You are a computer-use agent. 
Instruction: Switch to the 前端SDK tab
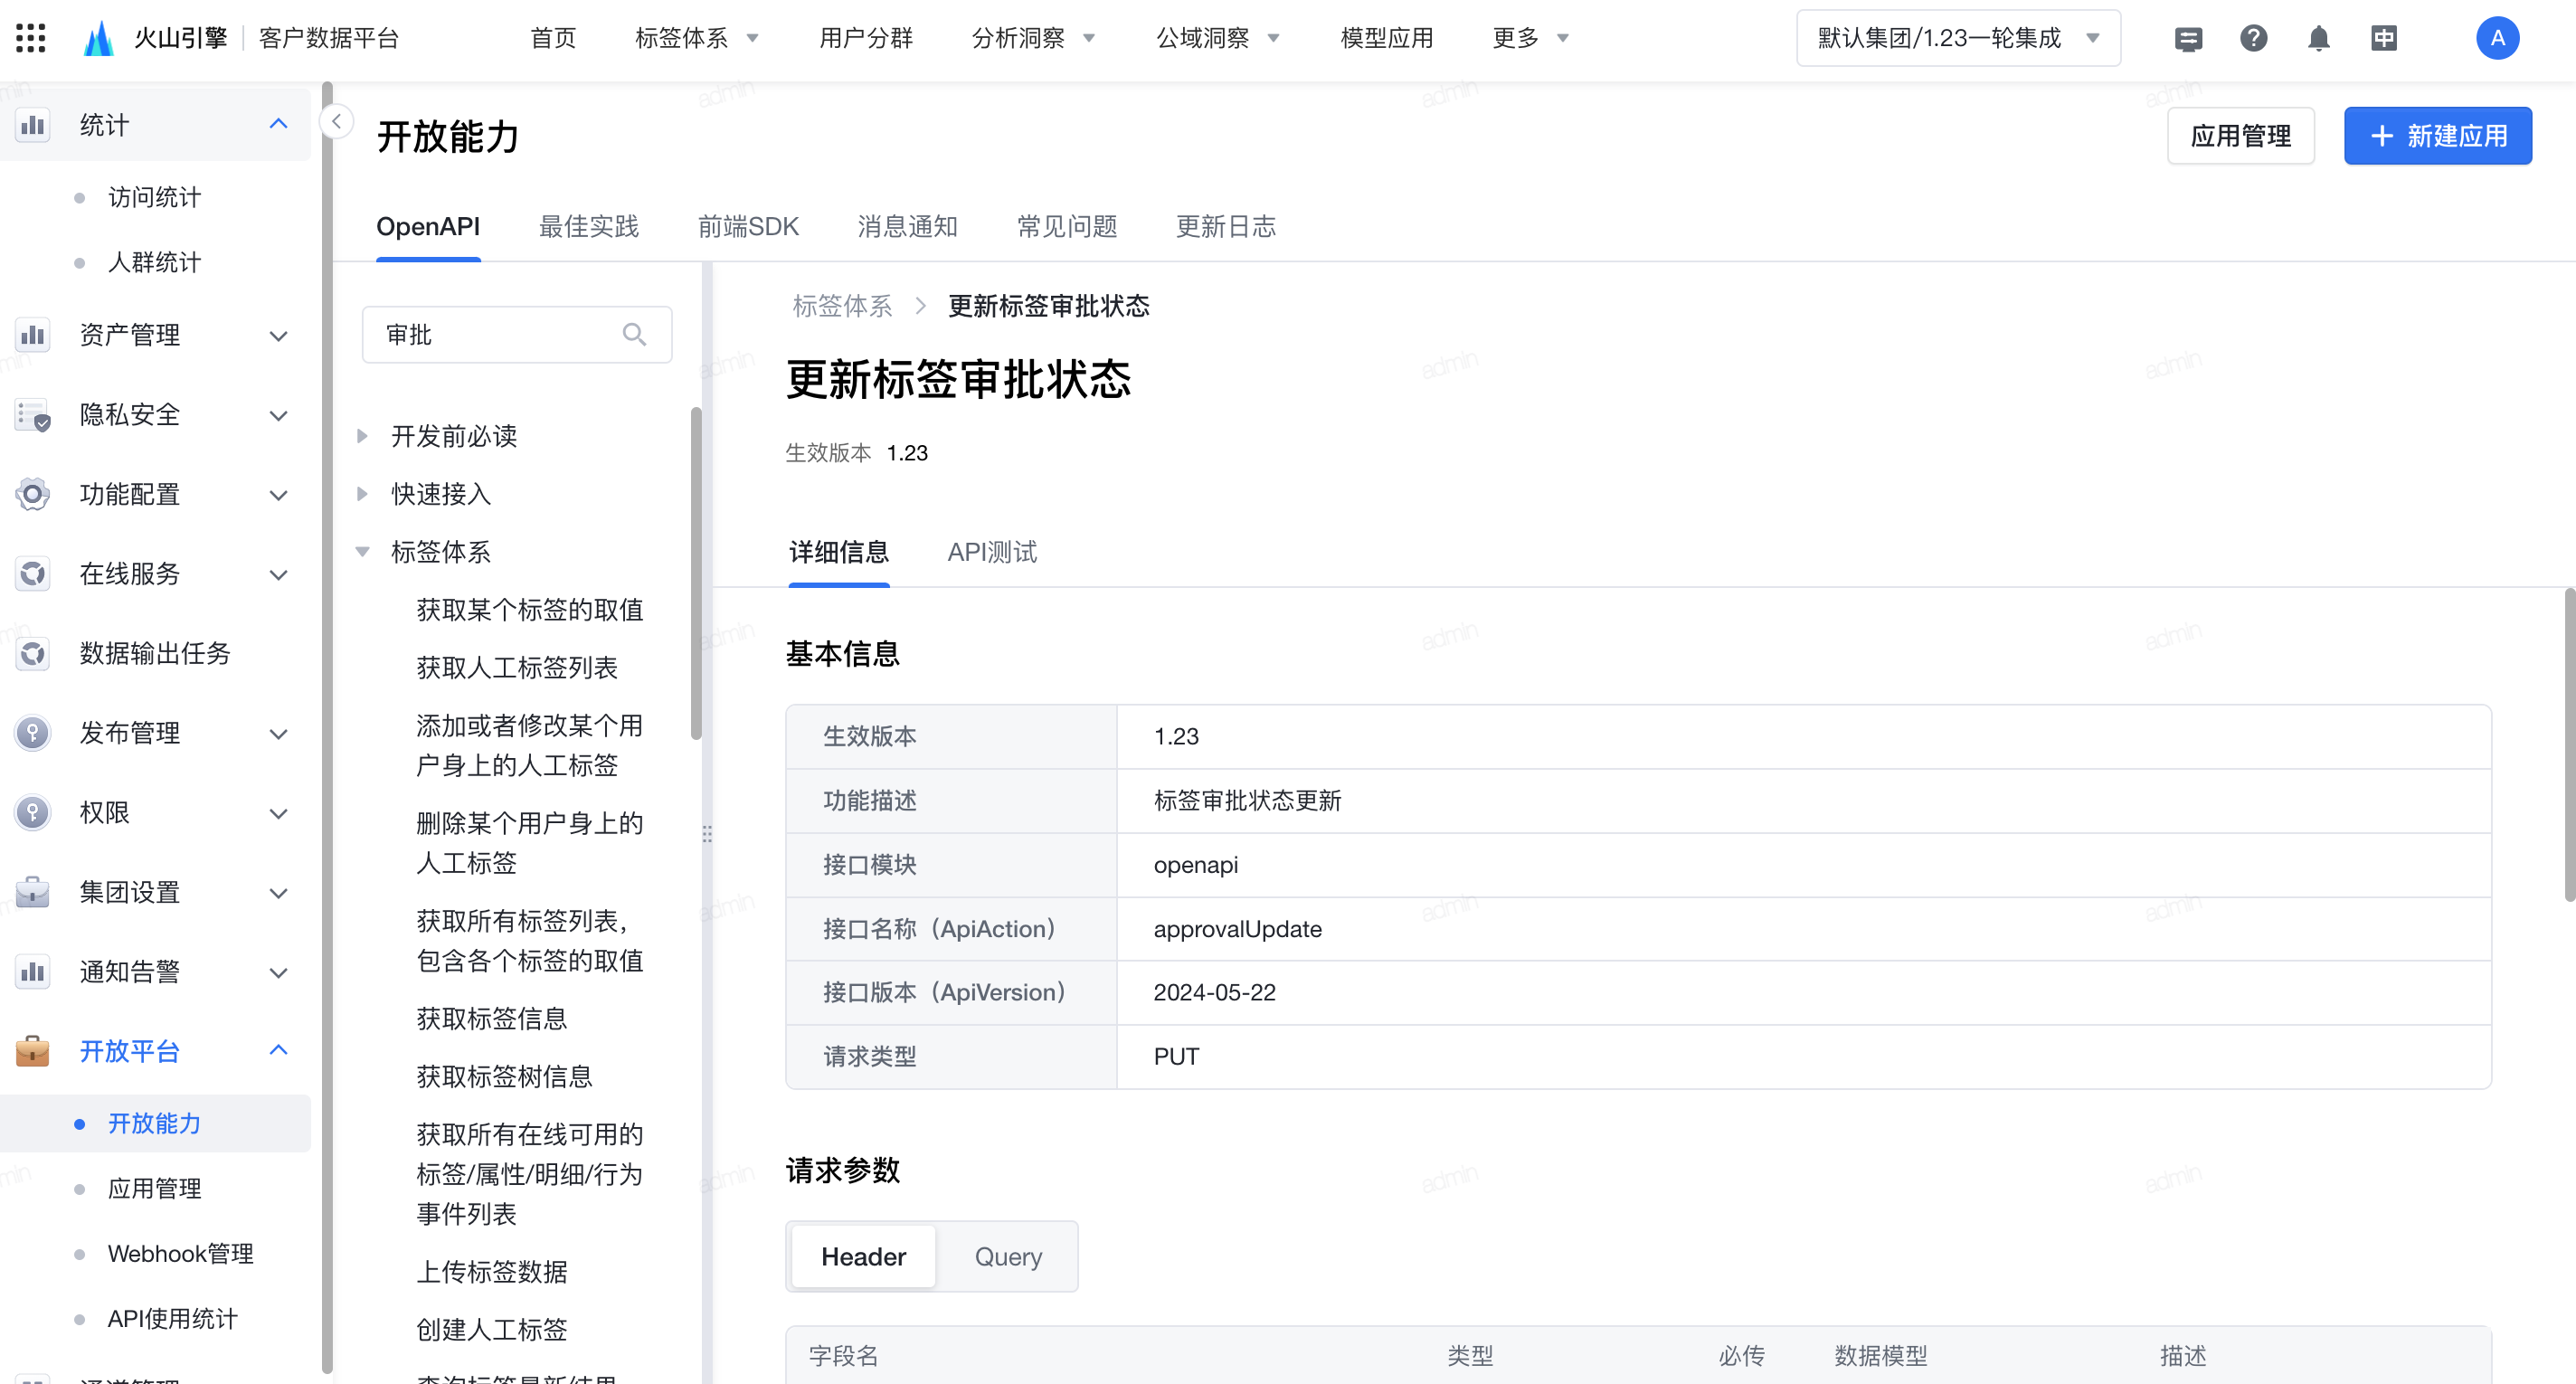[748, 226]
